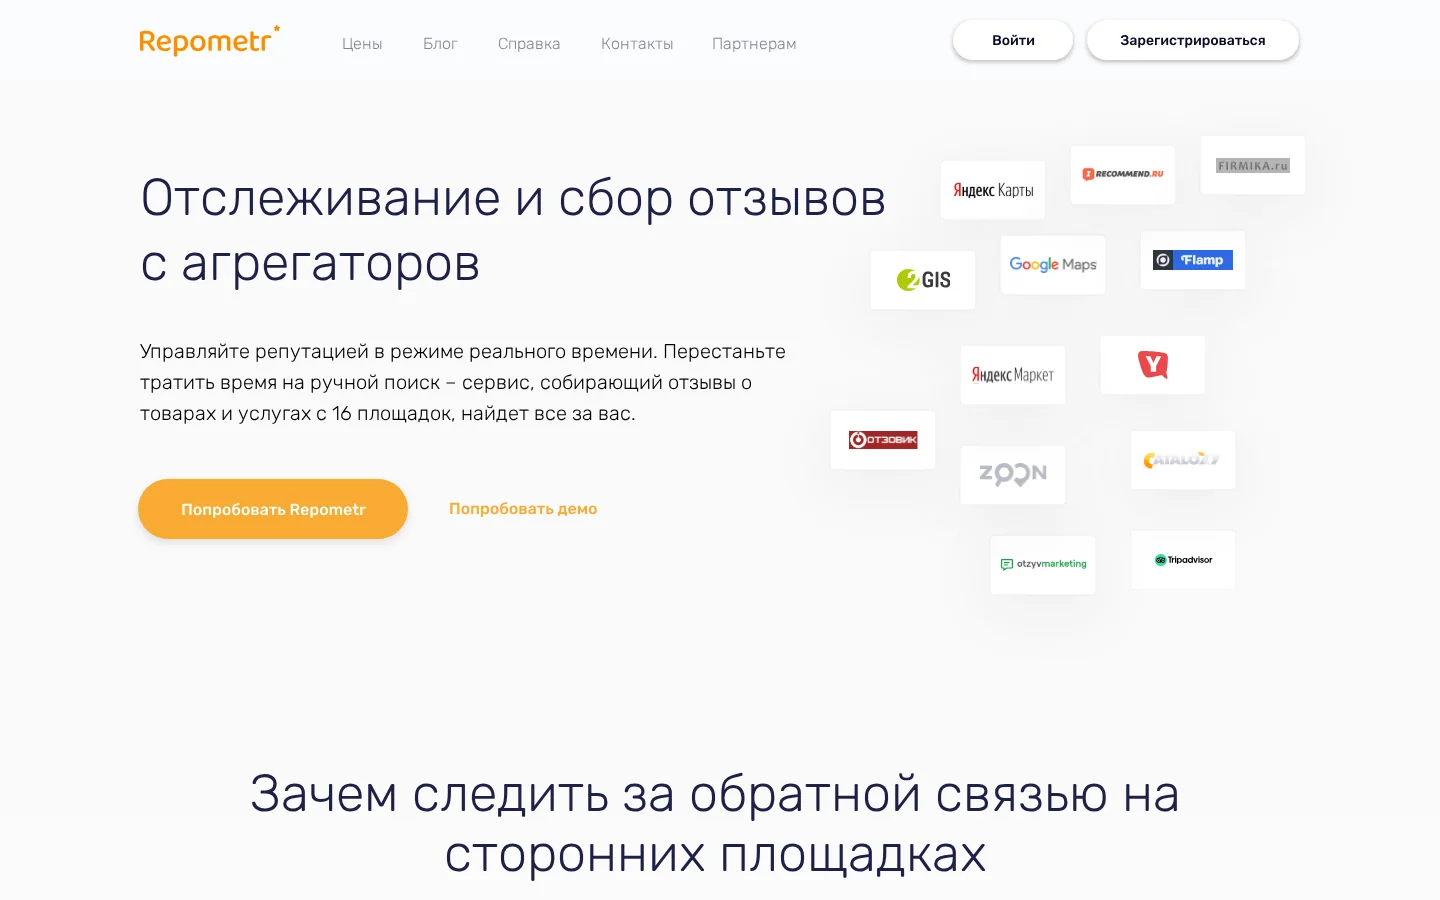Open the Контакты page

coord(637,44)
